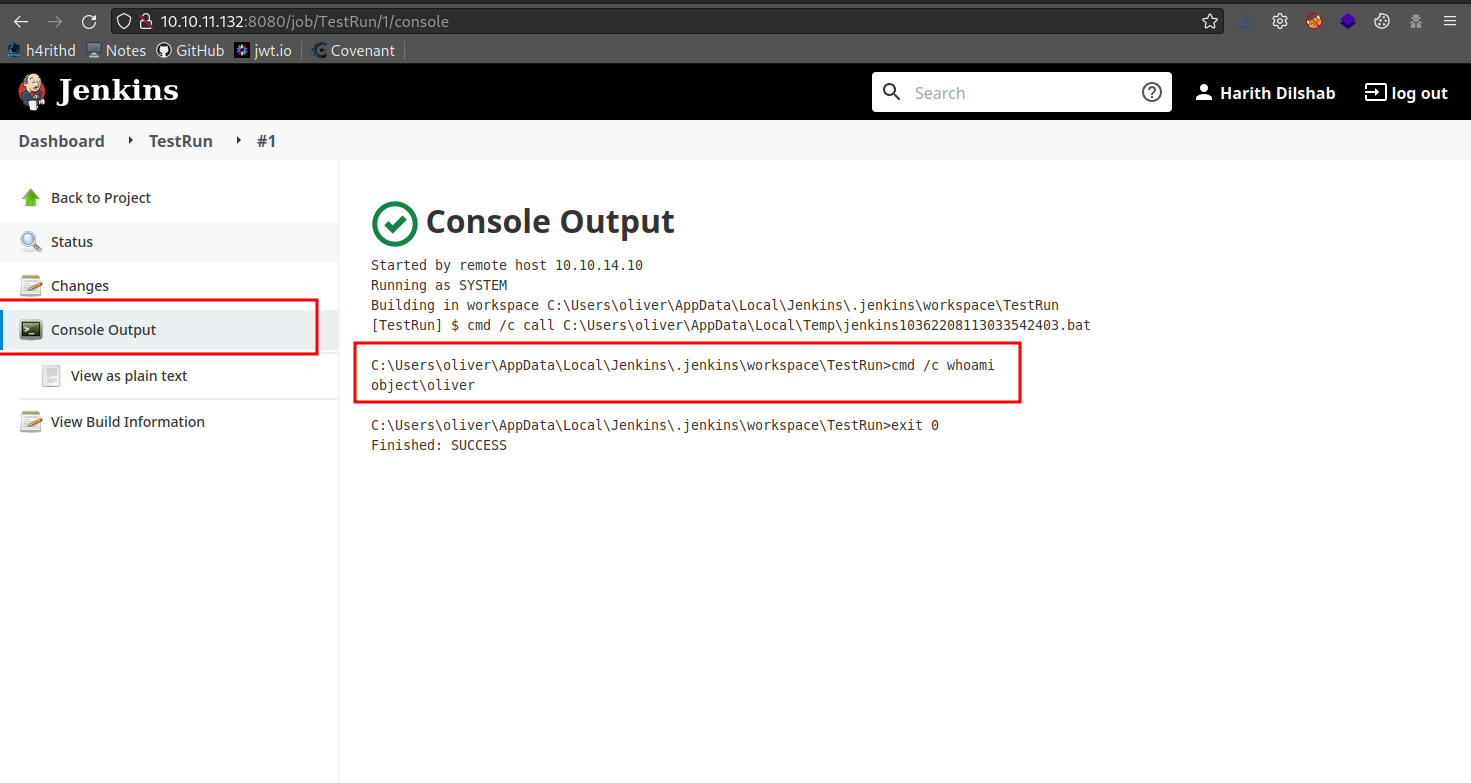
Task: Click the gear extension icon in toolbar
Action: [x=1279, y=21]
